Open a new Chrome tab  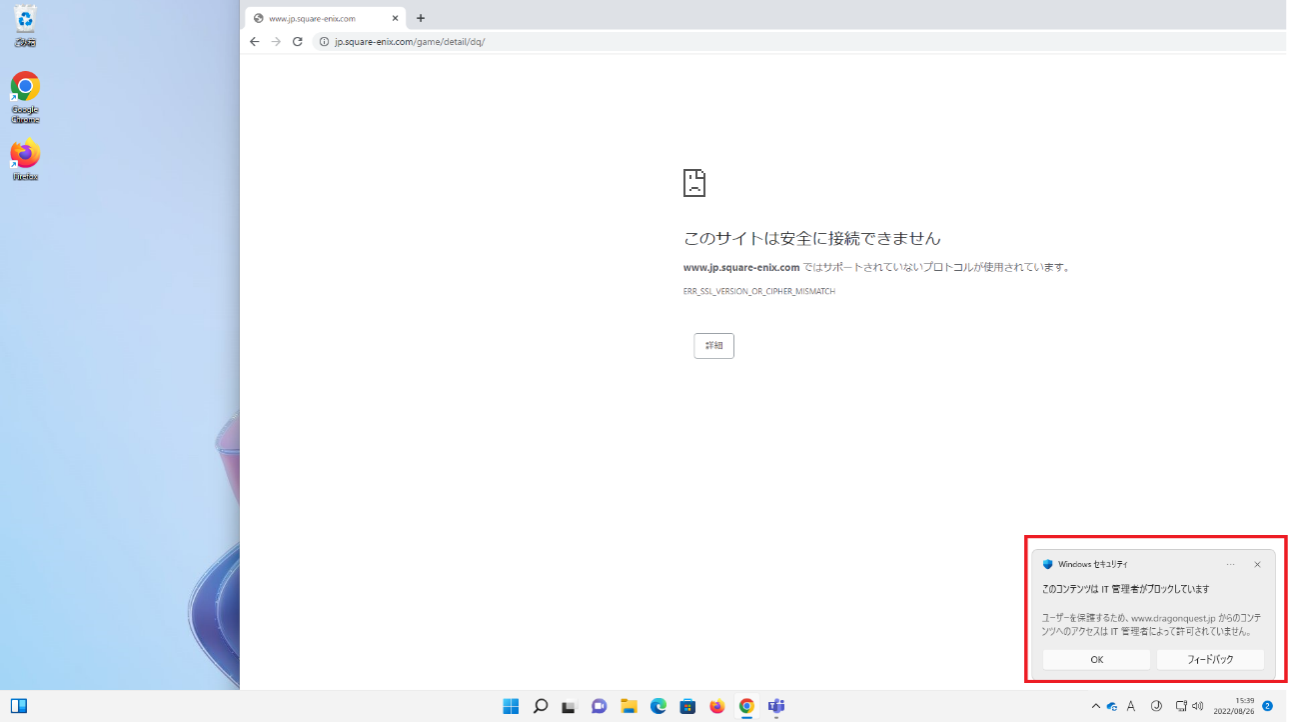pyautogui.click(x=420, y=18)
